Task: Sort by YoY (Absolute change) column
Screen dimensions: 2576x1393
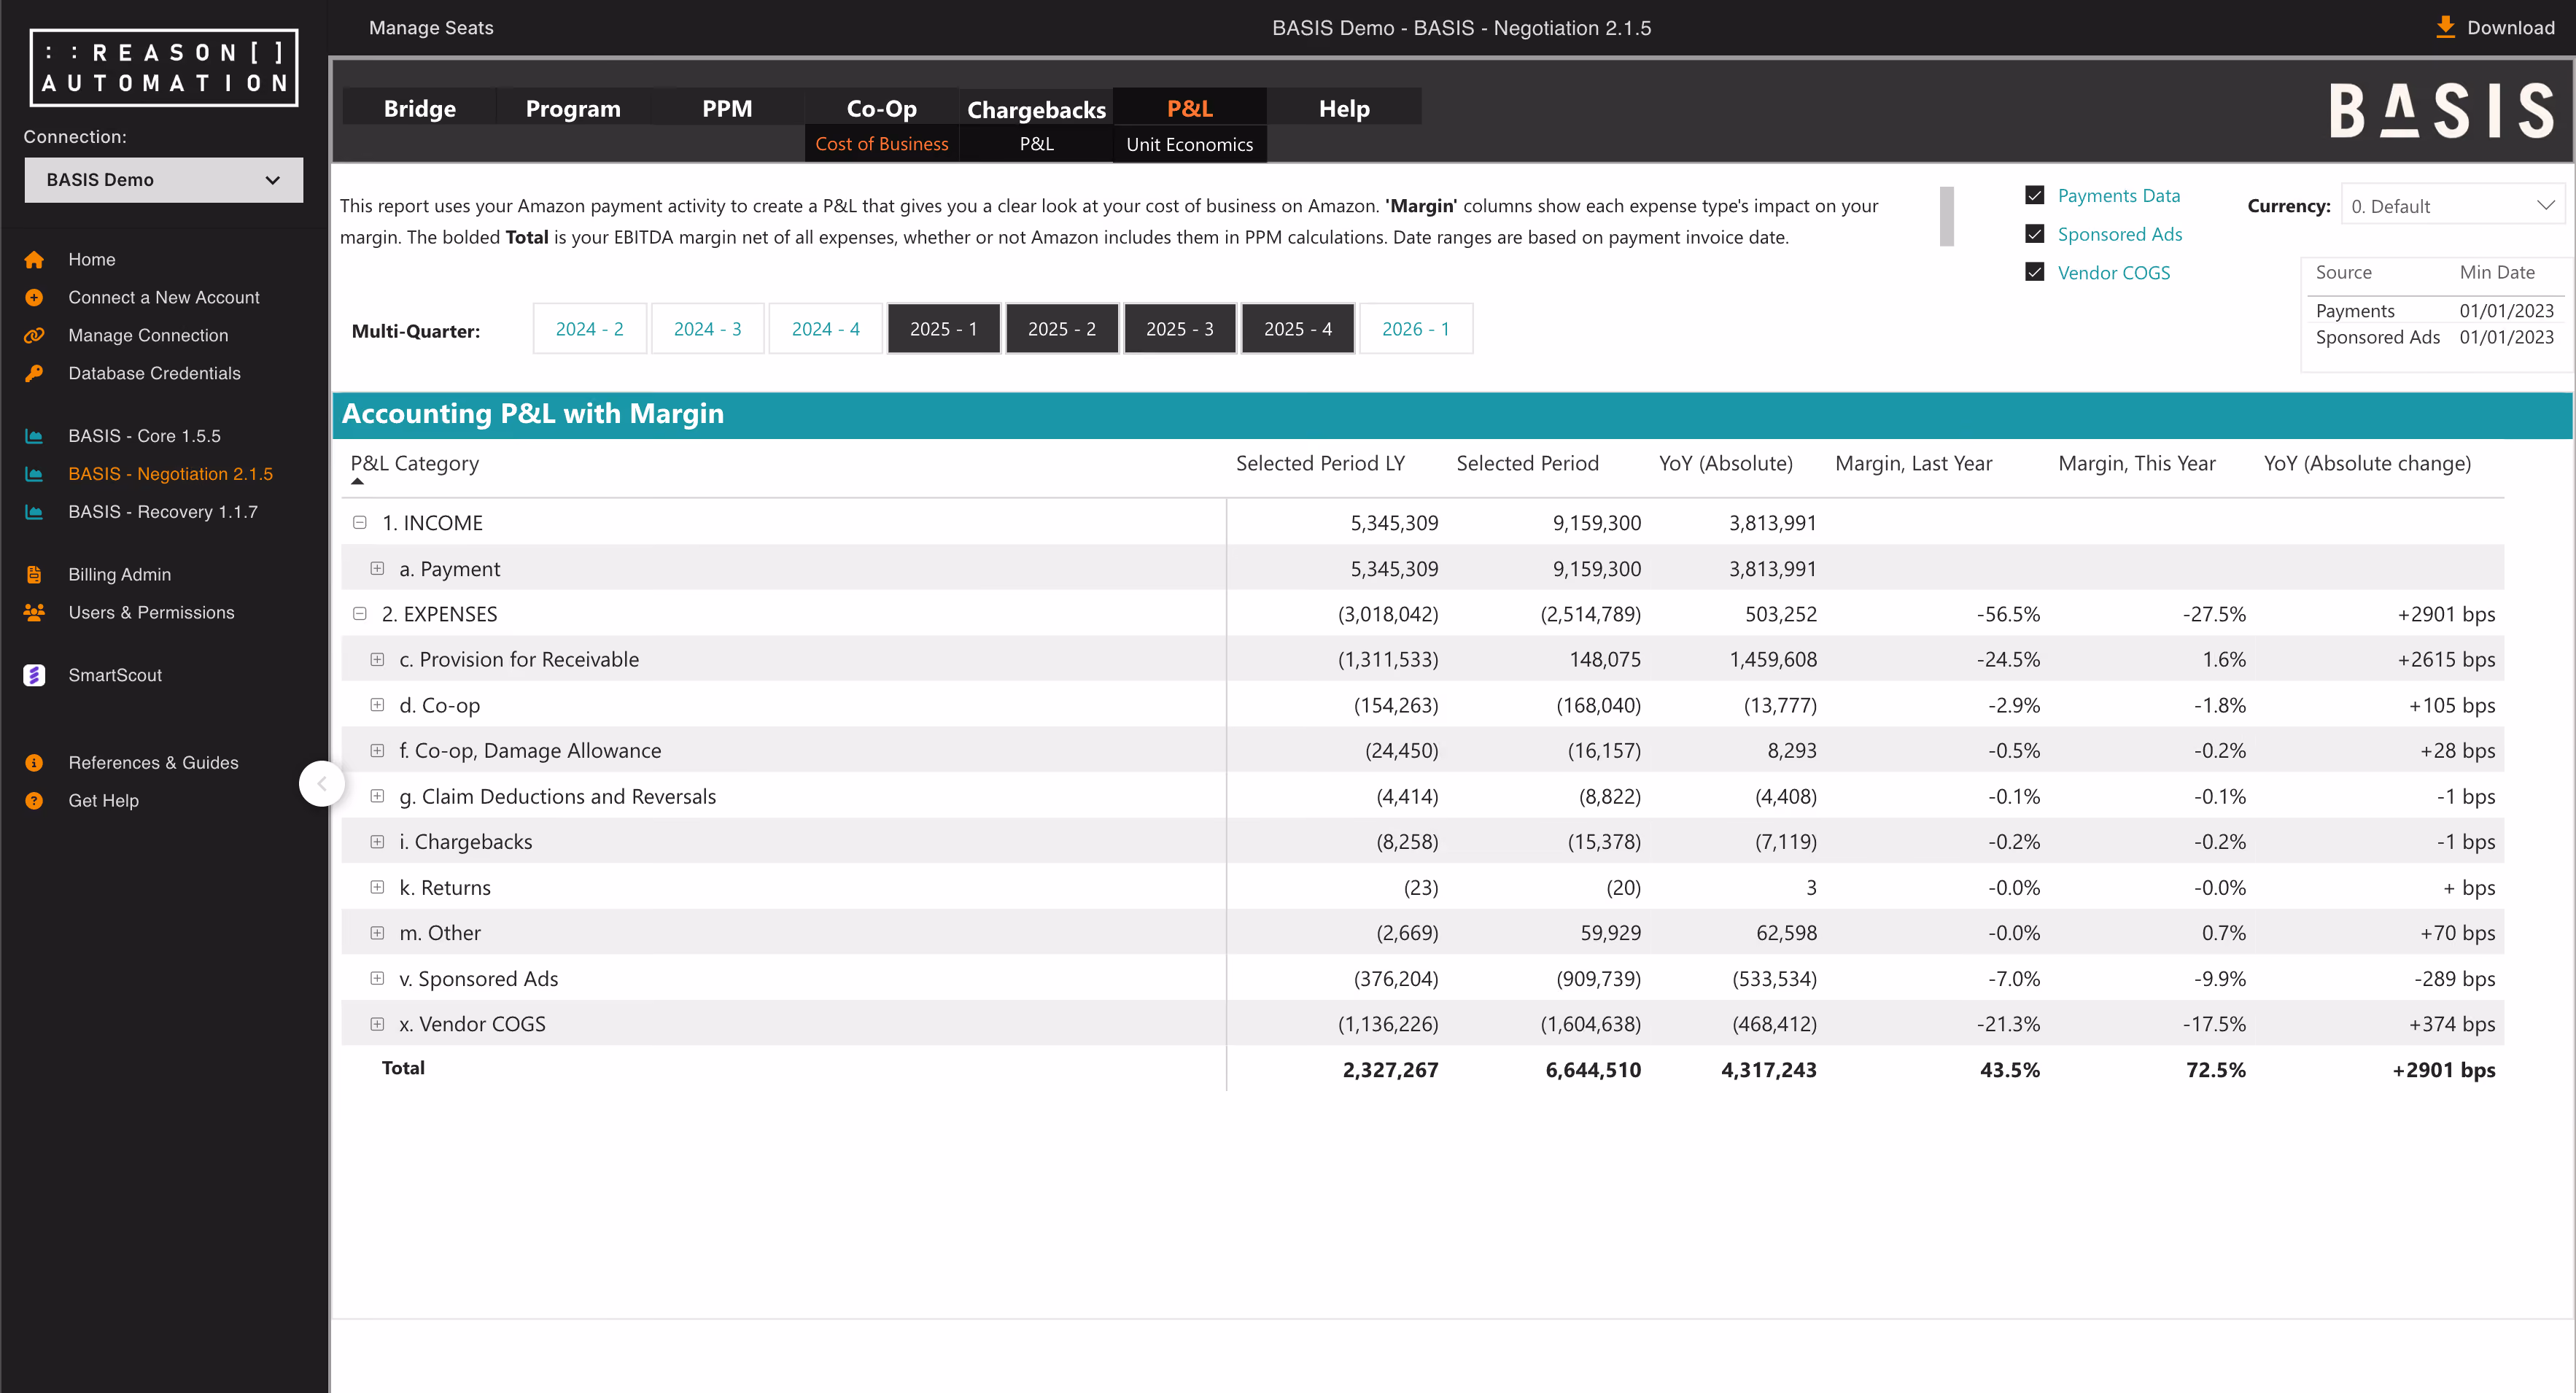Action: (x=2367, y=464)
